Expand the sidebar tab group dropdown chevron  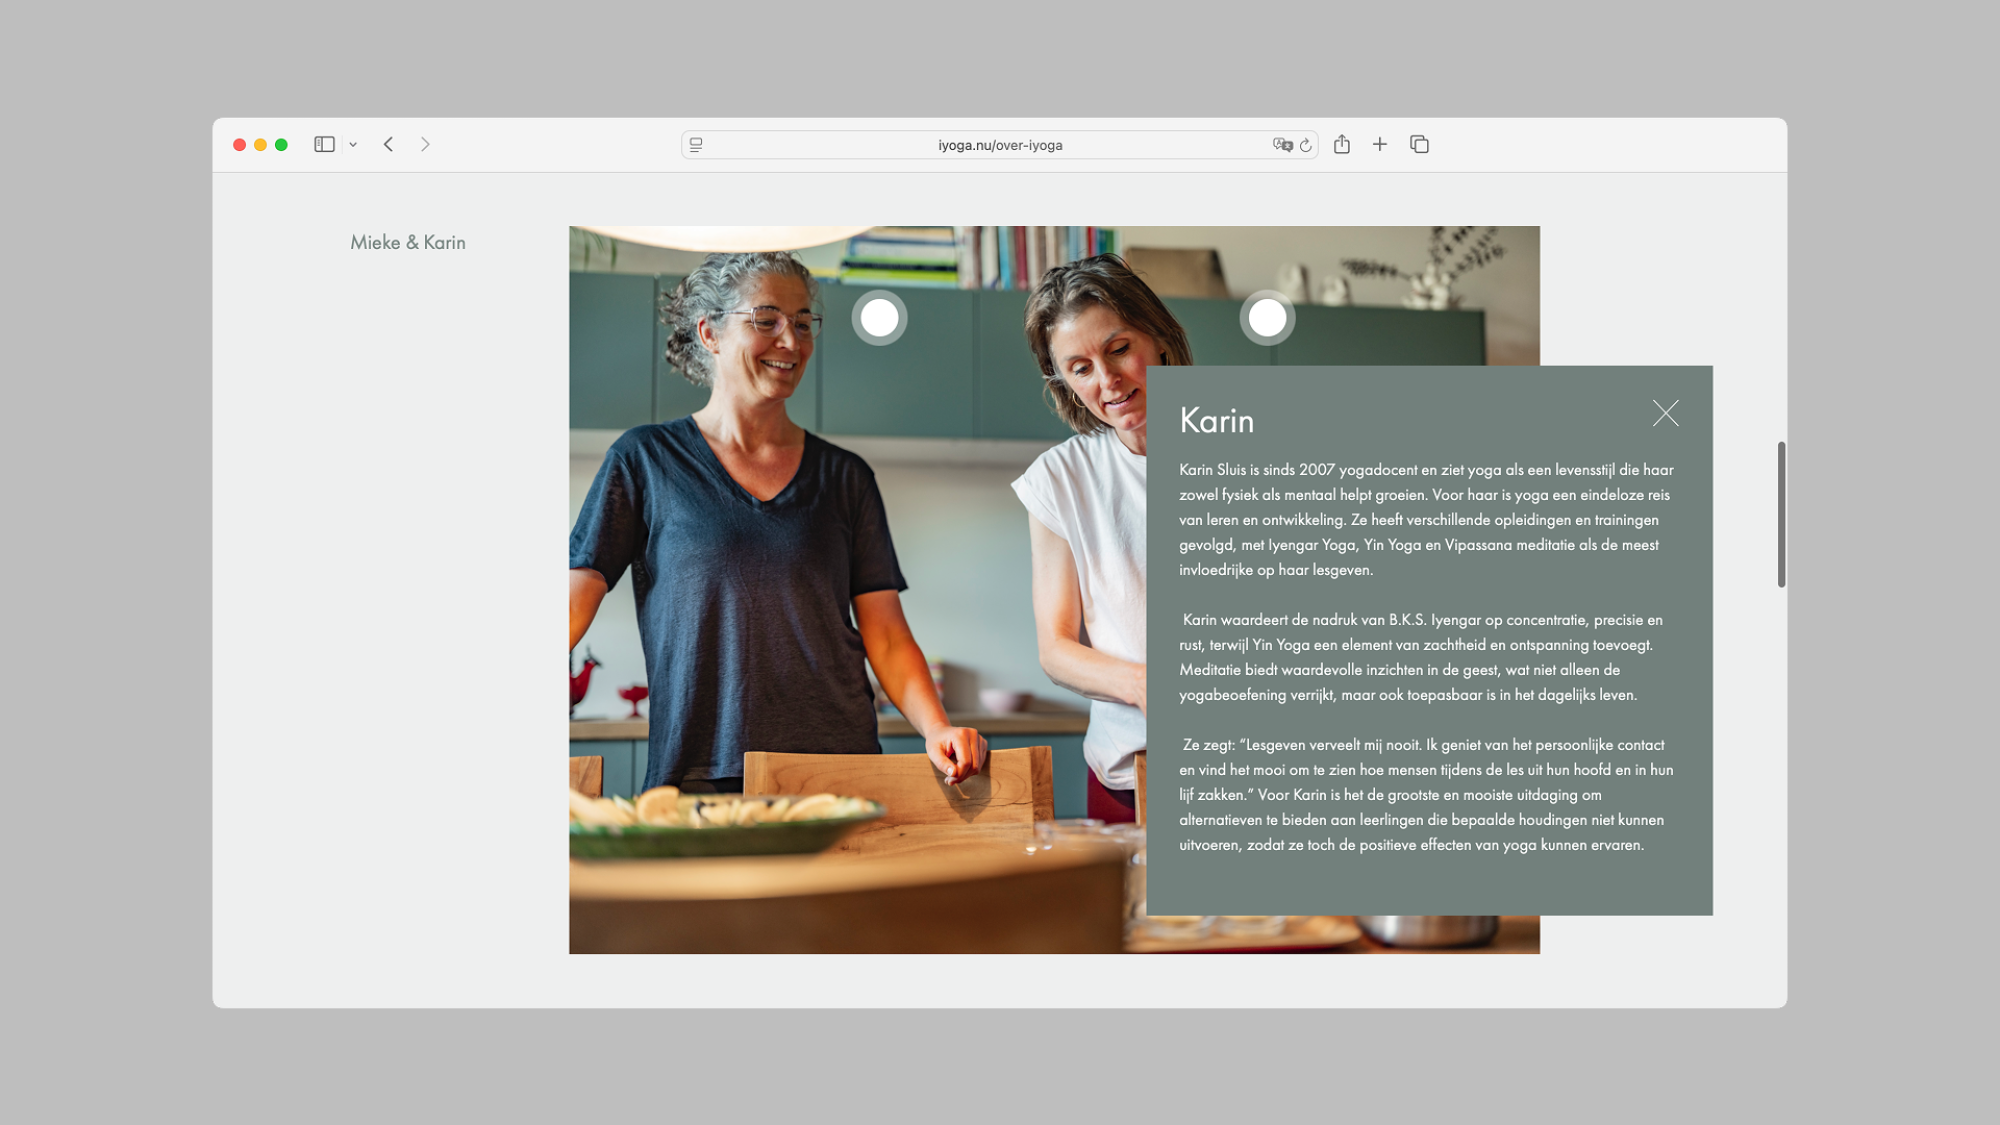(353, 145)
